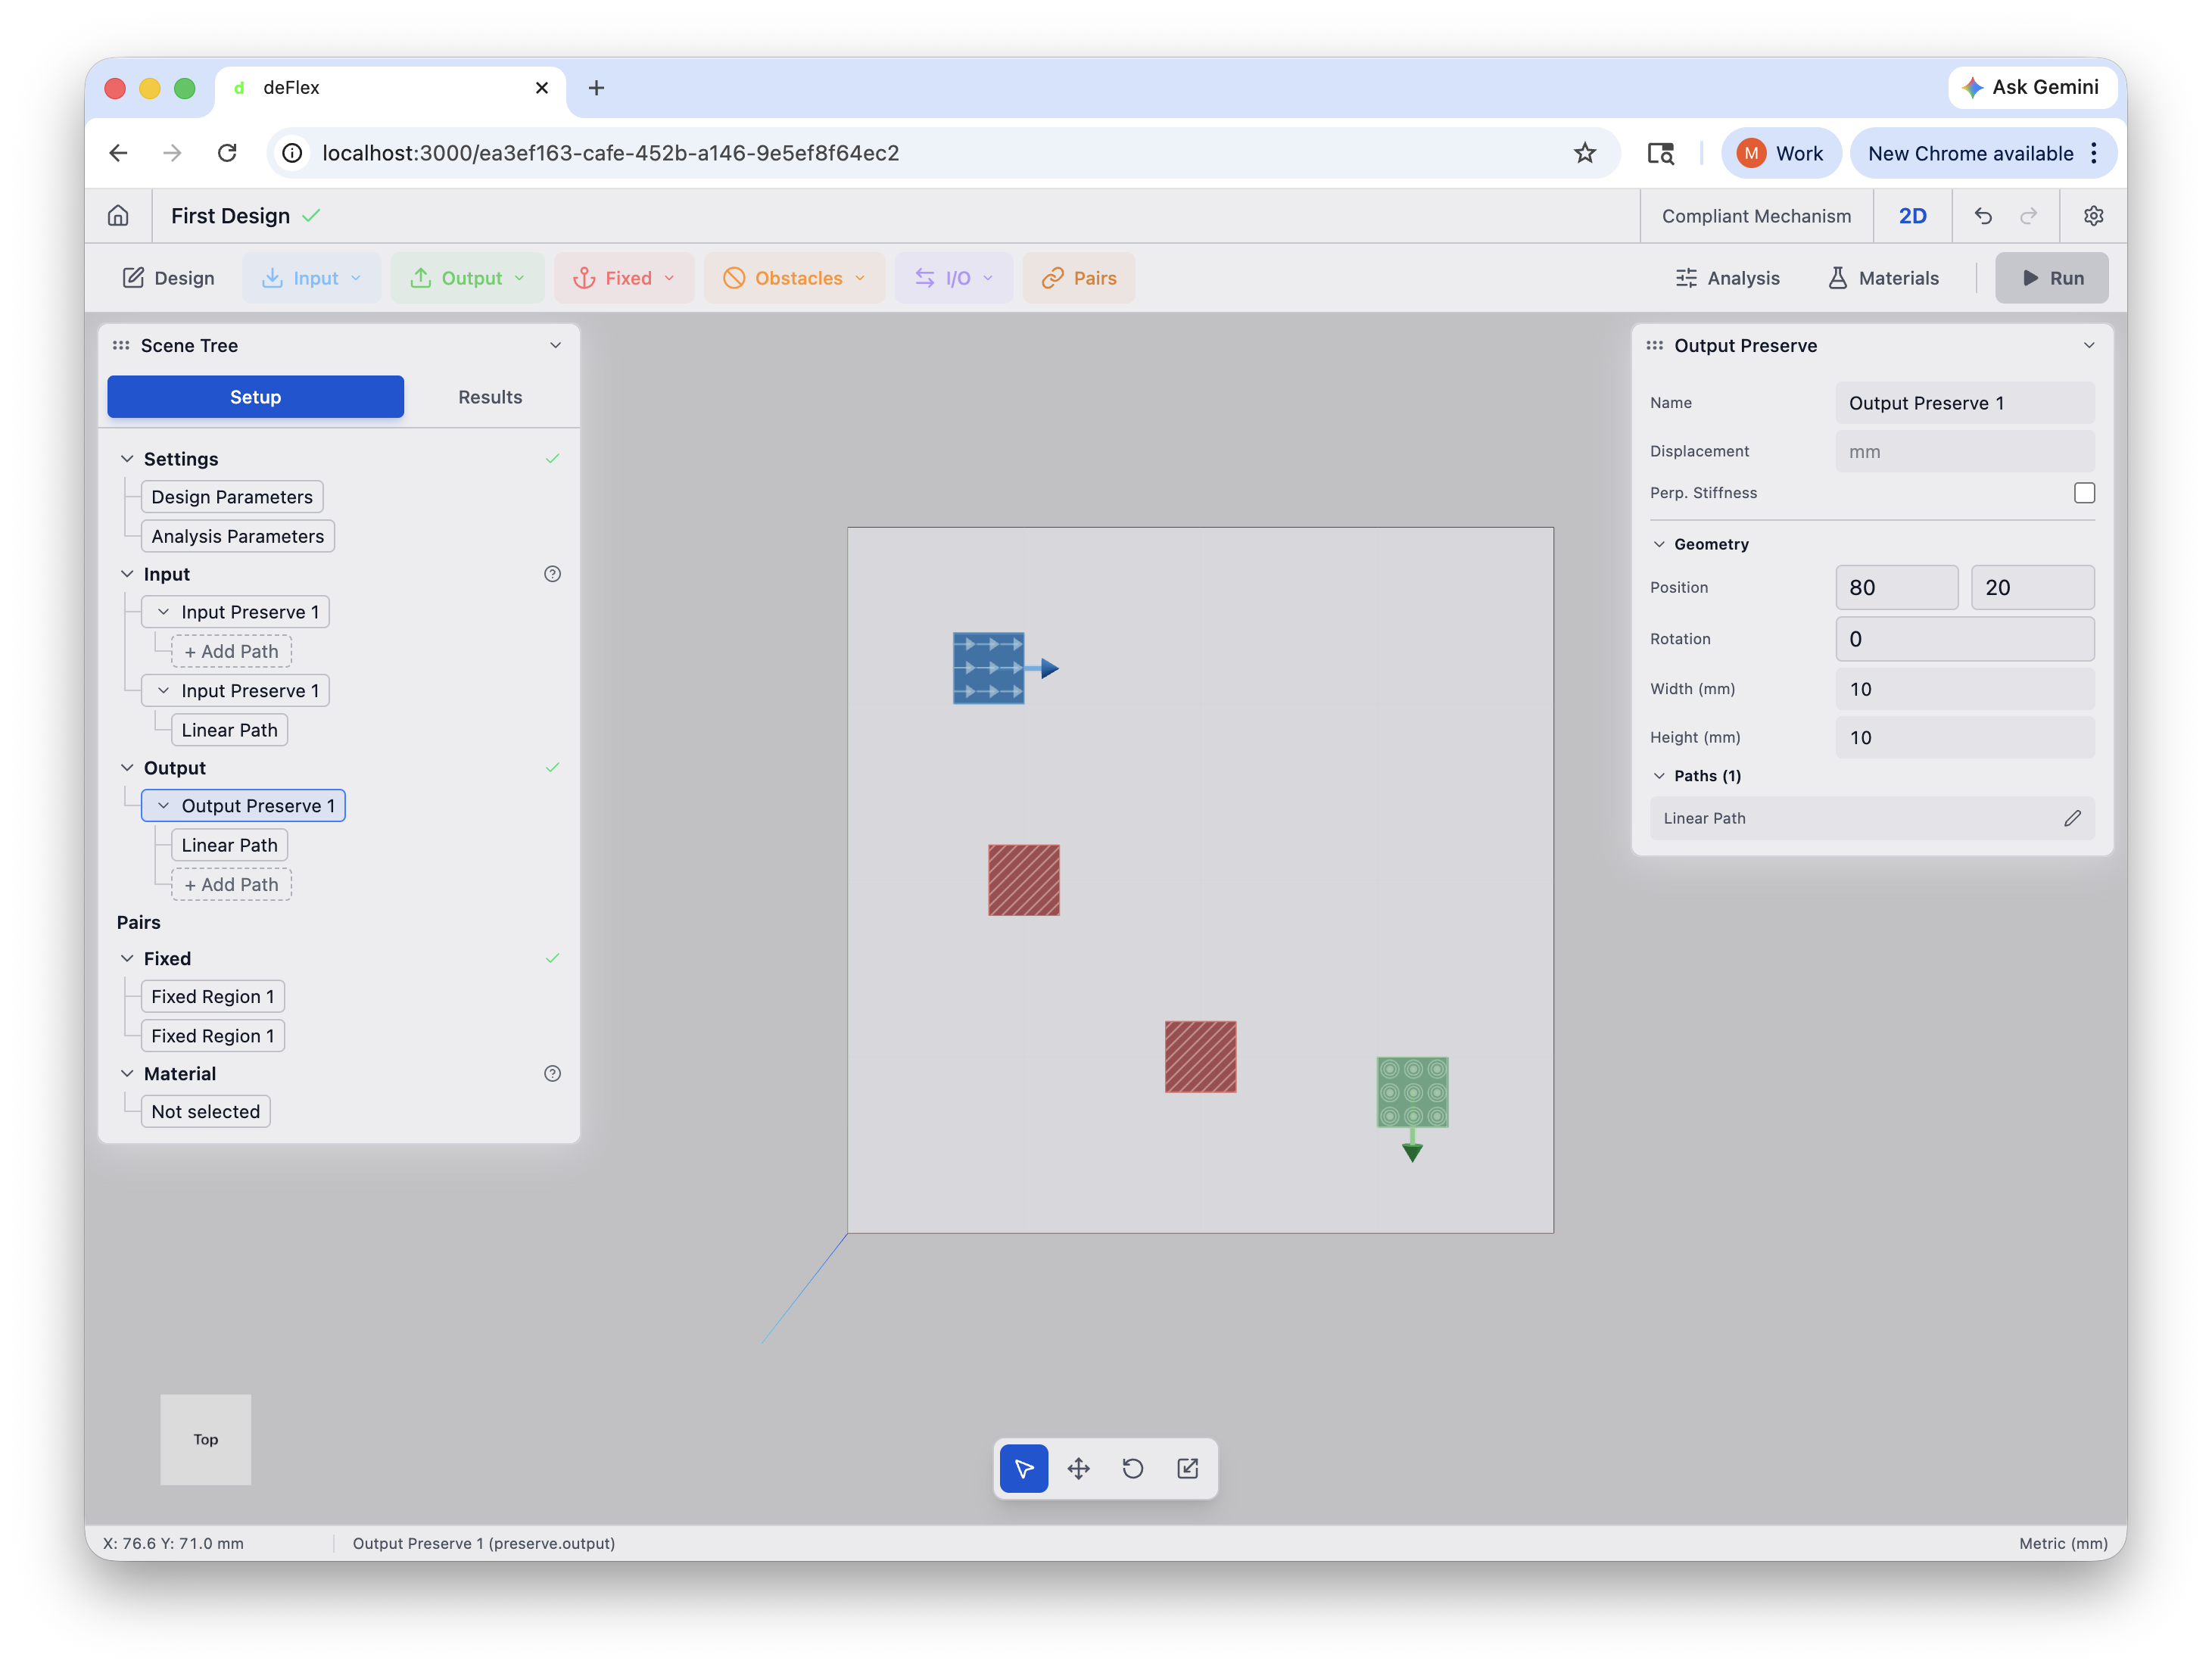The width and height of the screenshot is (2212, 1673).
Task: Open help icon next to Input section
Action: (x=552, y=574)
